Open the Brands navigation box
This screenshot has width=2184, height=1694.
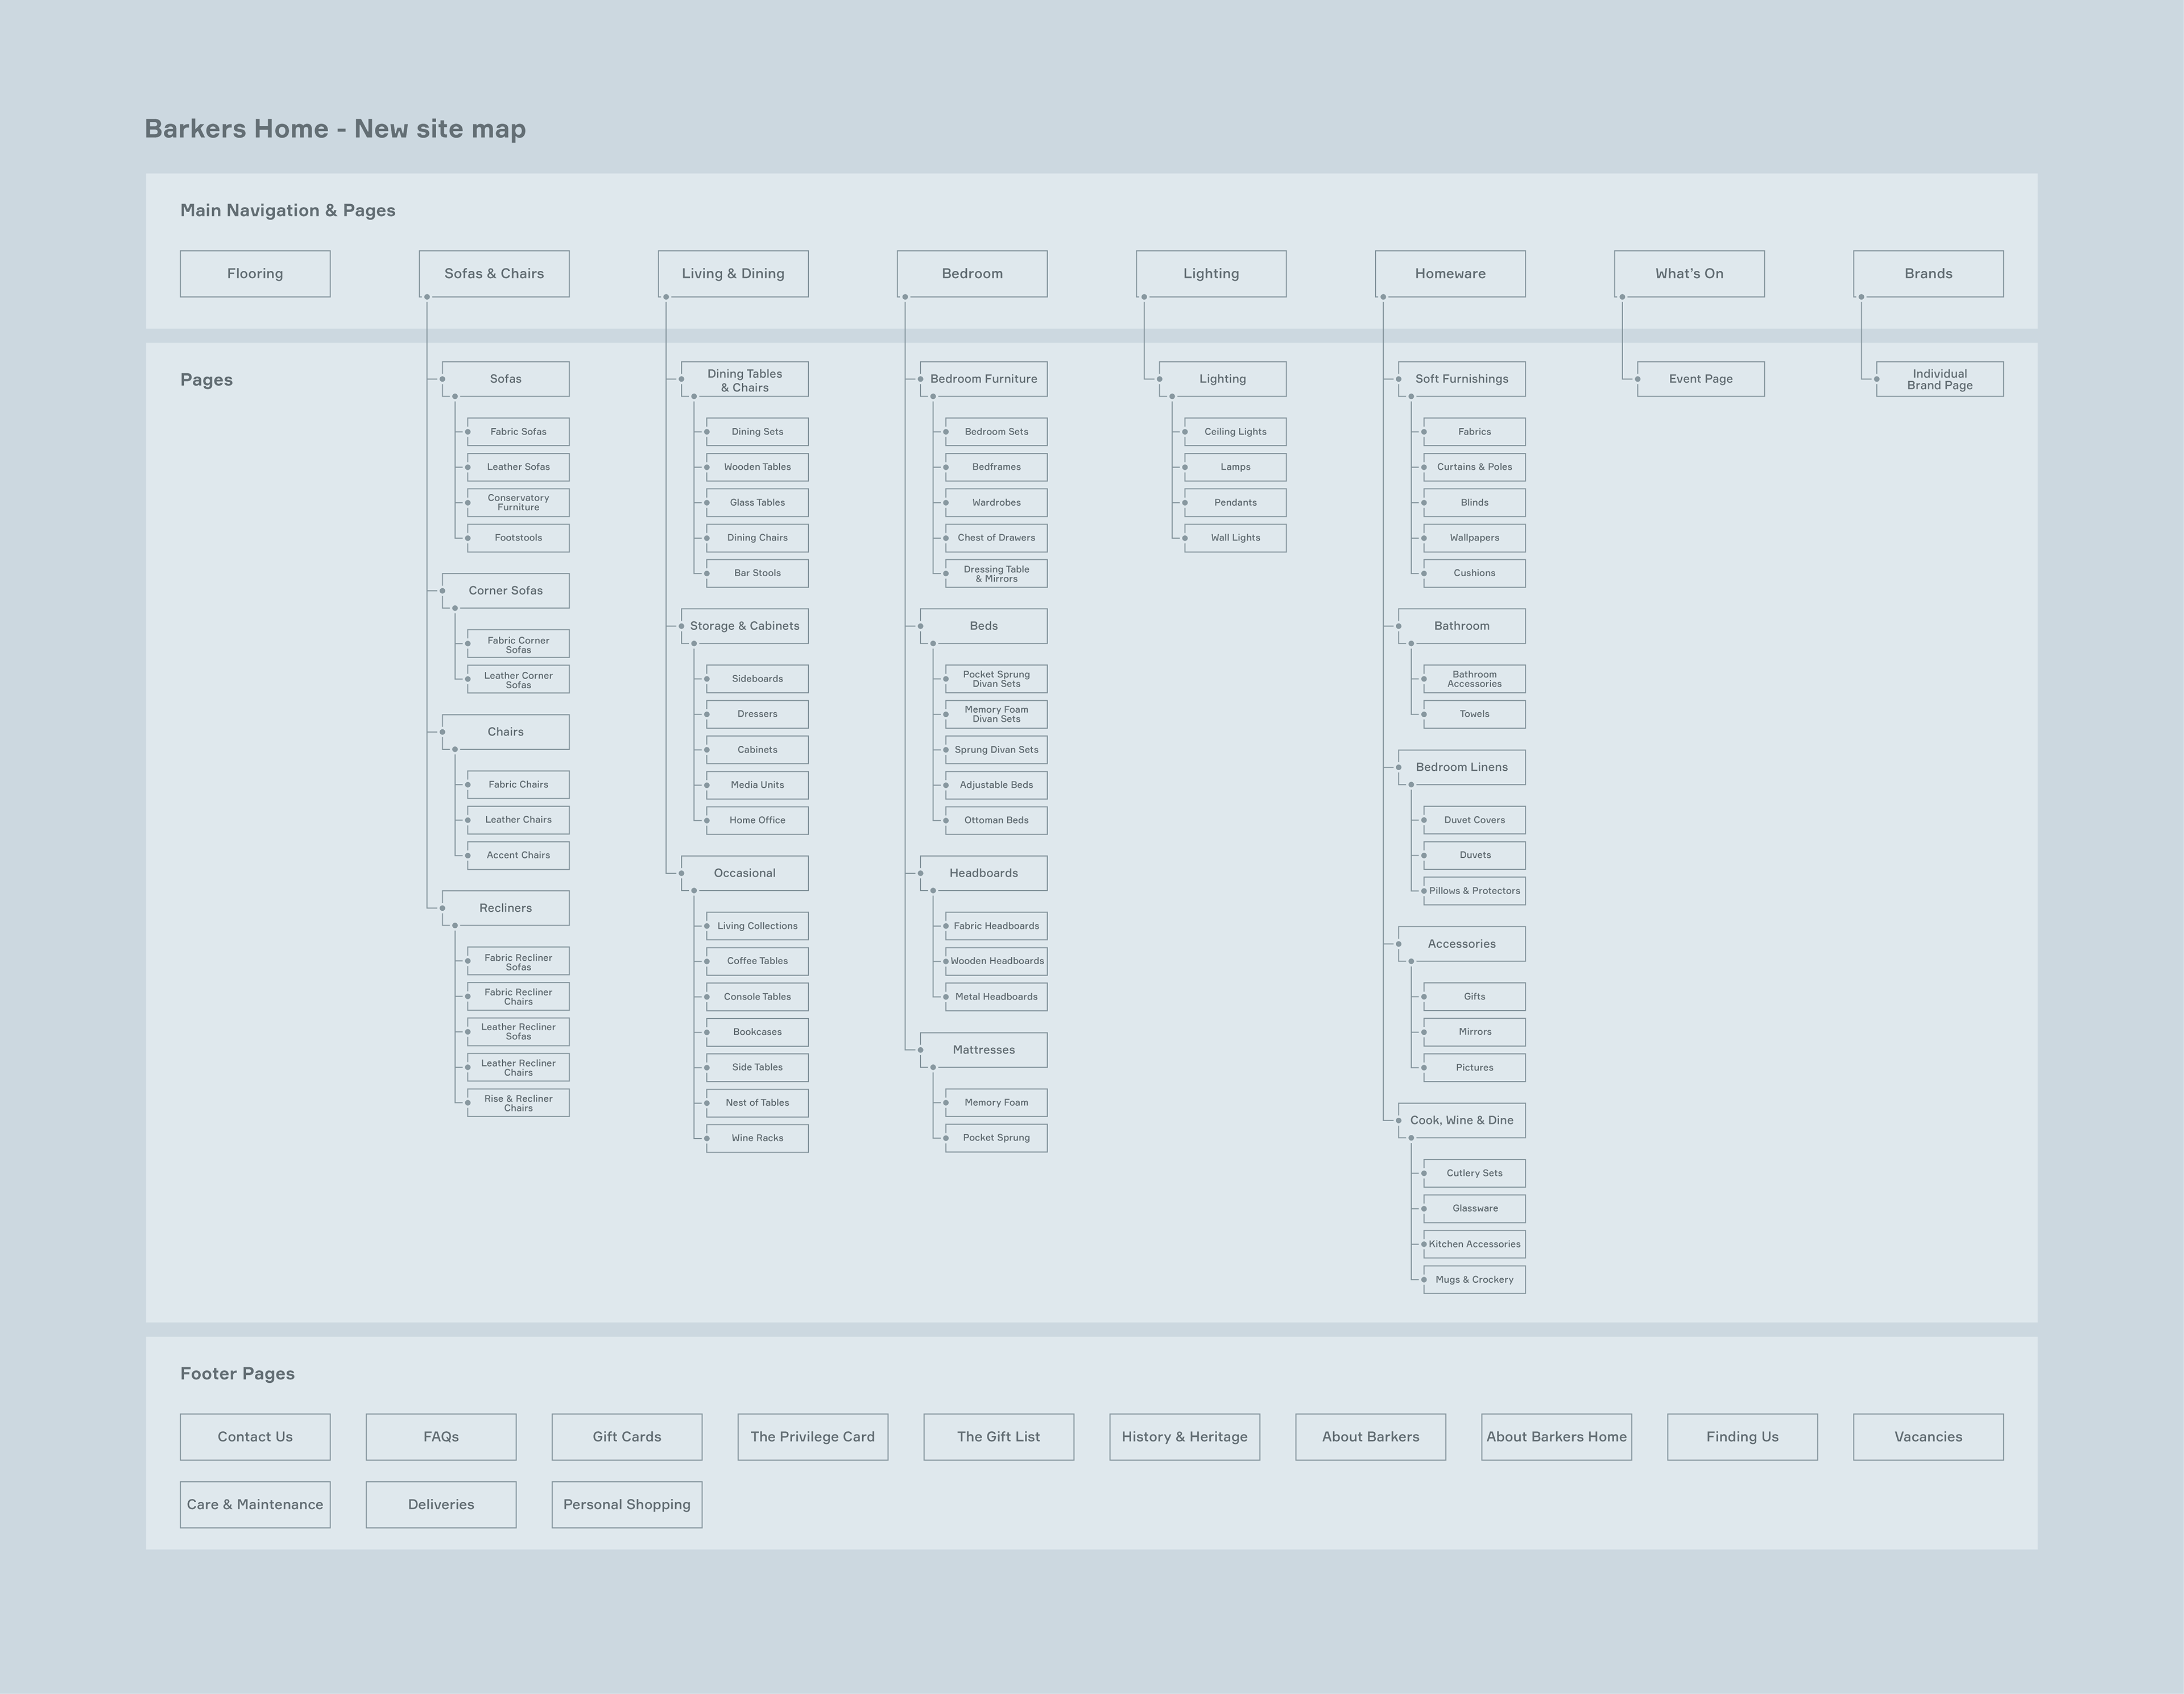pyautogui.click(x=1928, y=273)
